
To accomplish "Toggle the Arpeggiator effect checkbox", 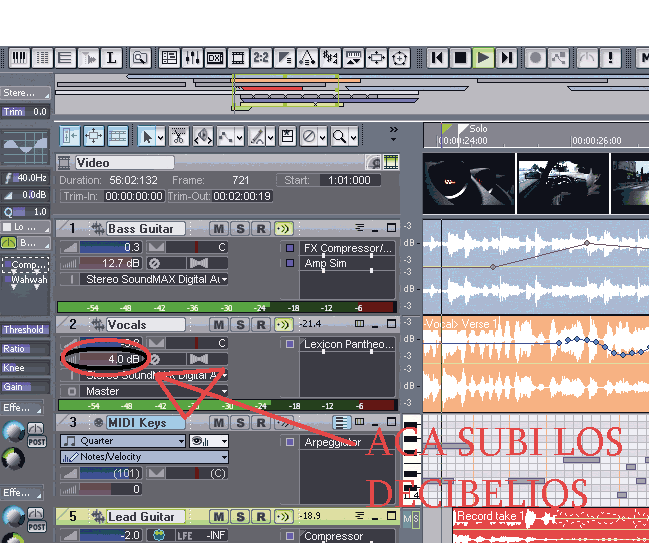I will (x=290, y=442).
